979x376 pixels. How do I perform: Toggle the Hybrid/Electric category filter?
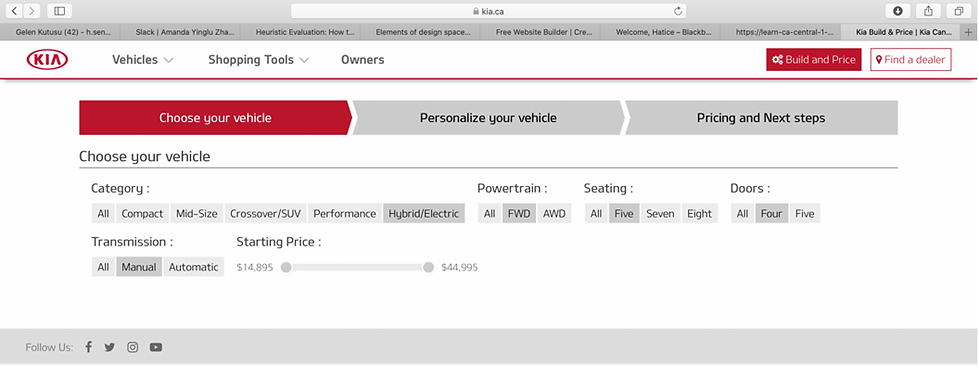click(424, 214)
